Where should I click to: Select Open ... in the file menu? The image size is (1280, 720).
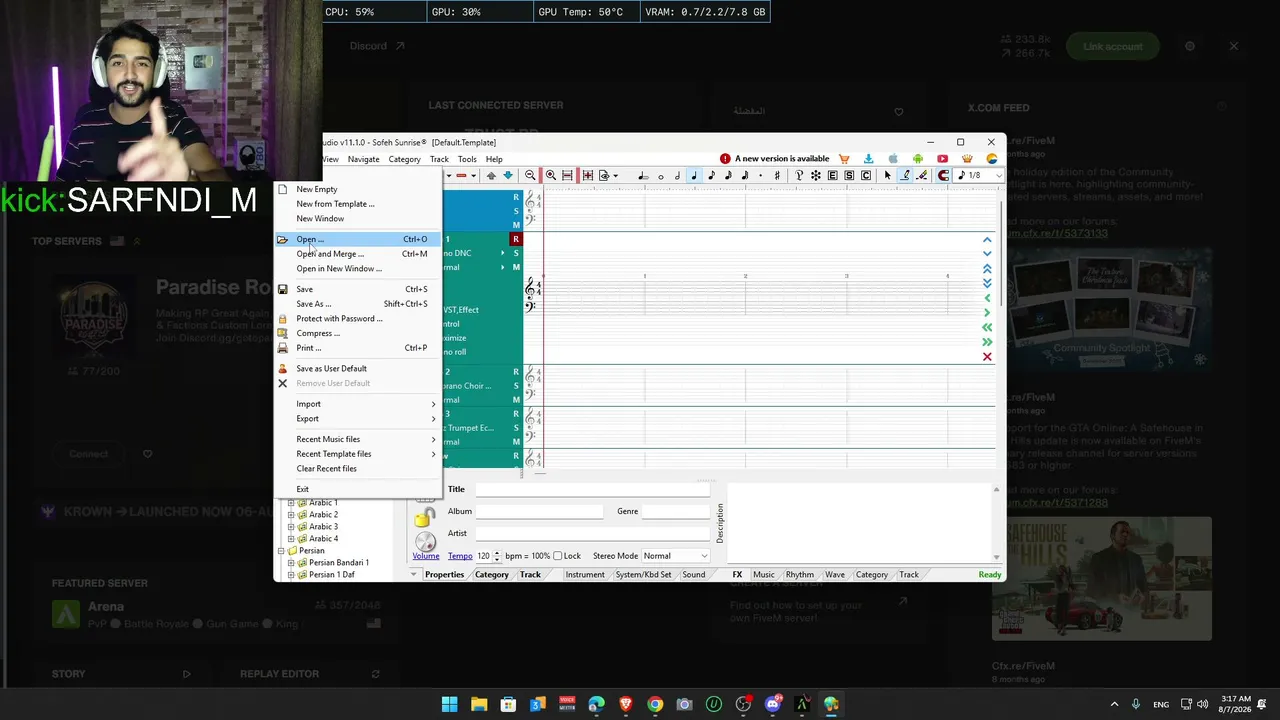pos(357,239)
